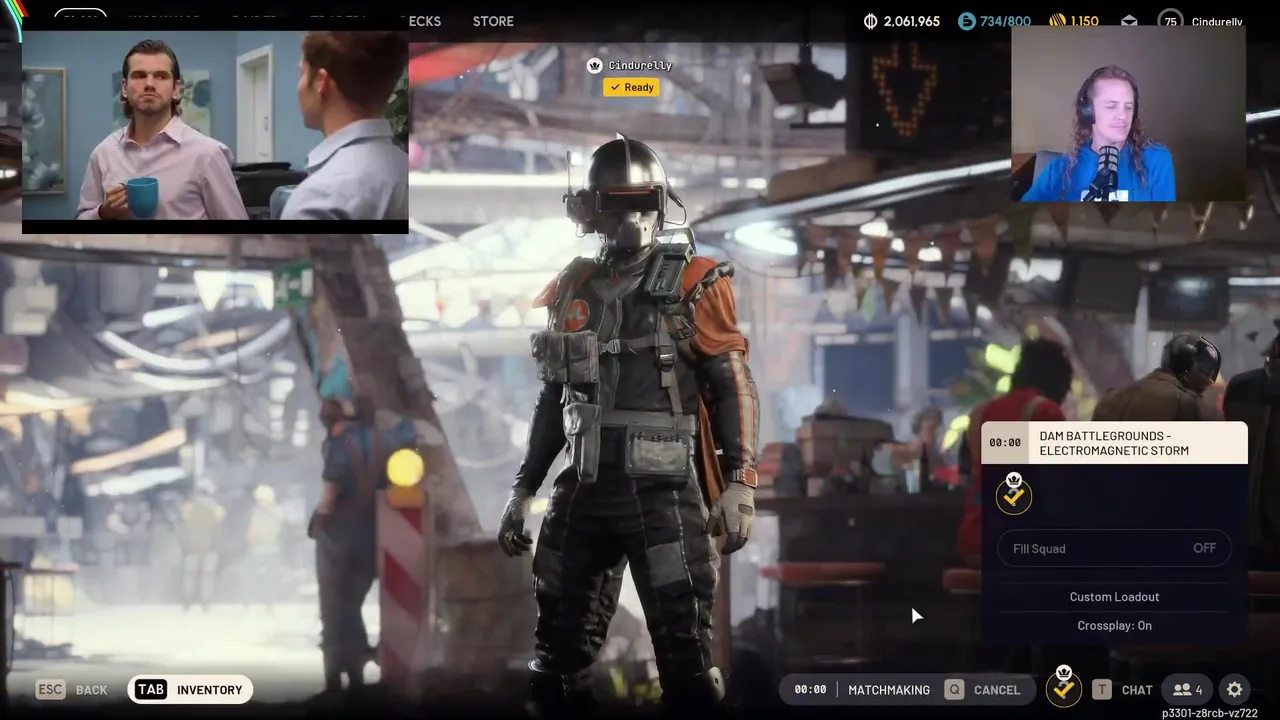Toggle Fill Squad OFF switch
The image size is (1280, 720).
[x=1114, y=548]
